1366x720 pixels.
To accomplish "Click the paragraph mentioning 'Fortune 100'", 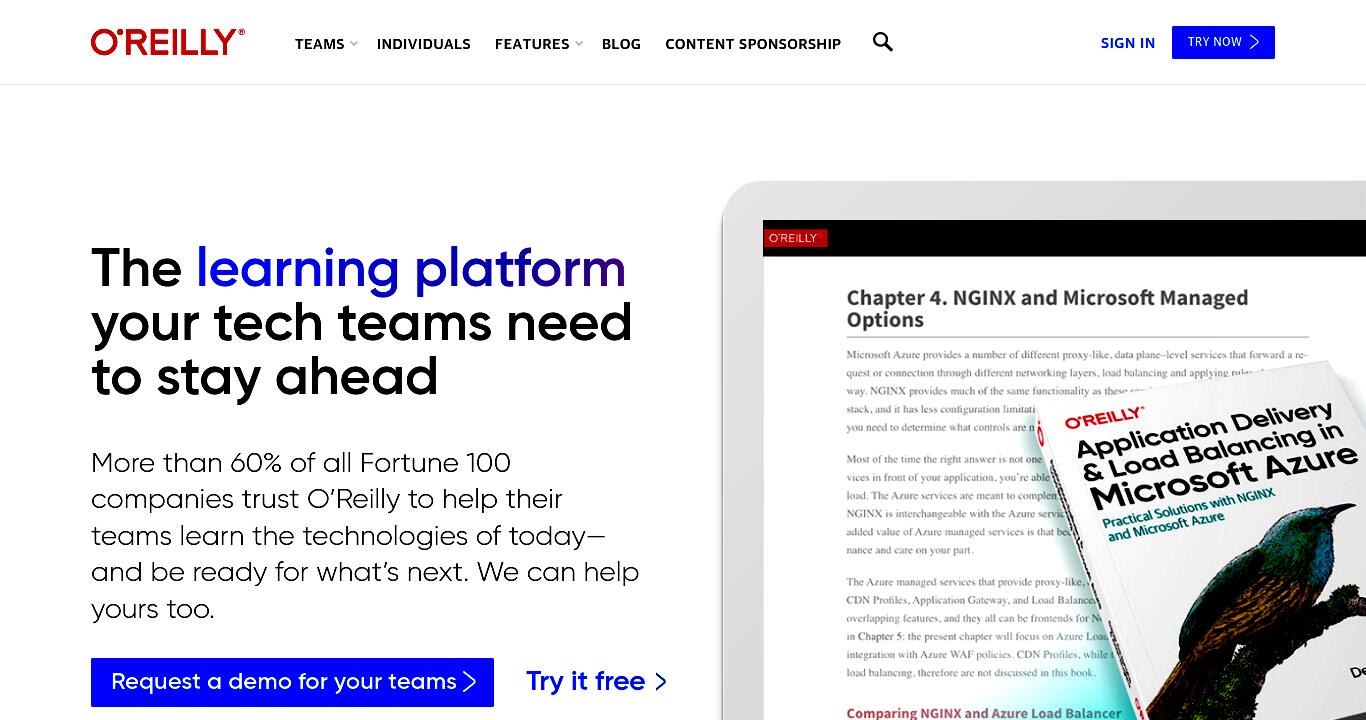I will [365, 535].
